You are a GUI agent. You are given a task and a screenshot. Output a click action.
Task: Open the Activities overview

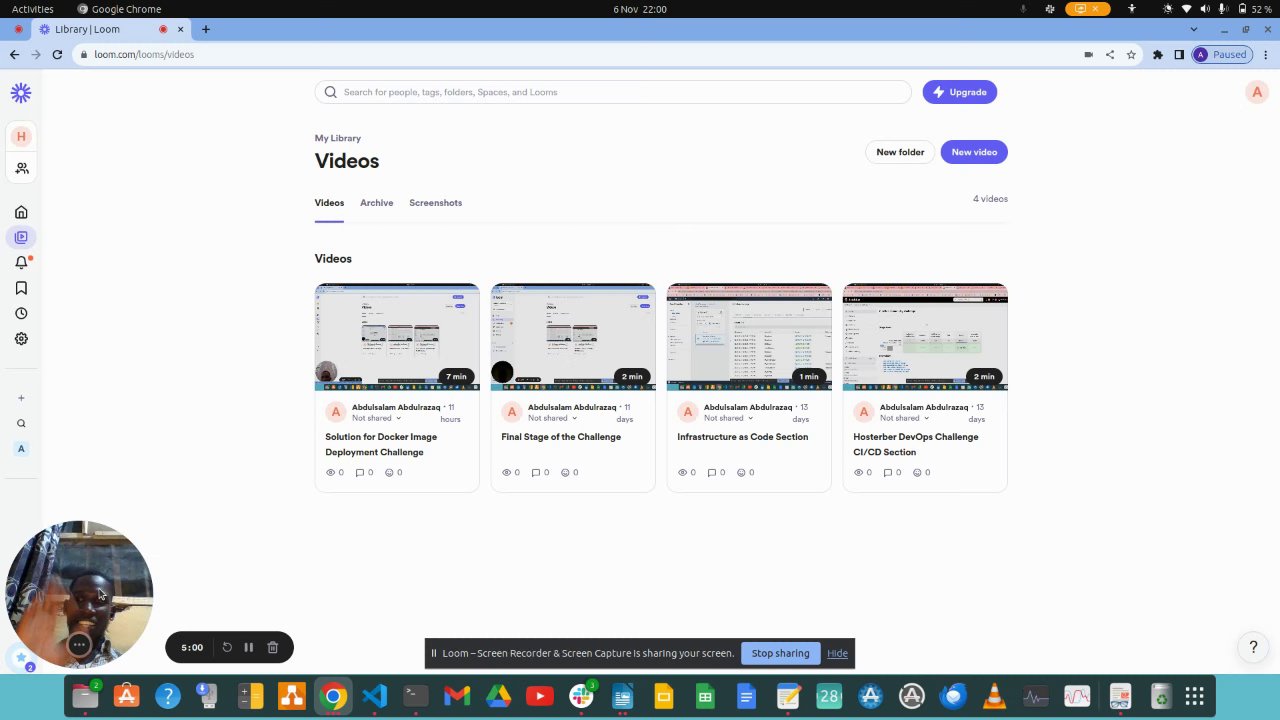click(33, 9)
